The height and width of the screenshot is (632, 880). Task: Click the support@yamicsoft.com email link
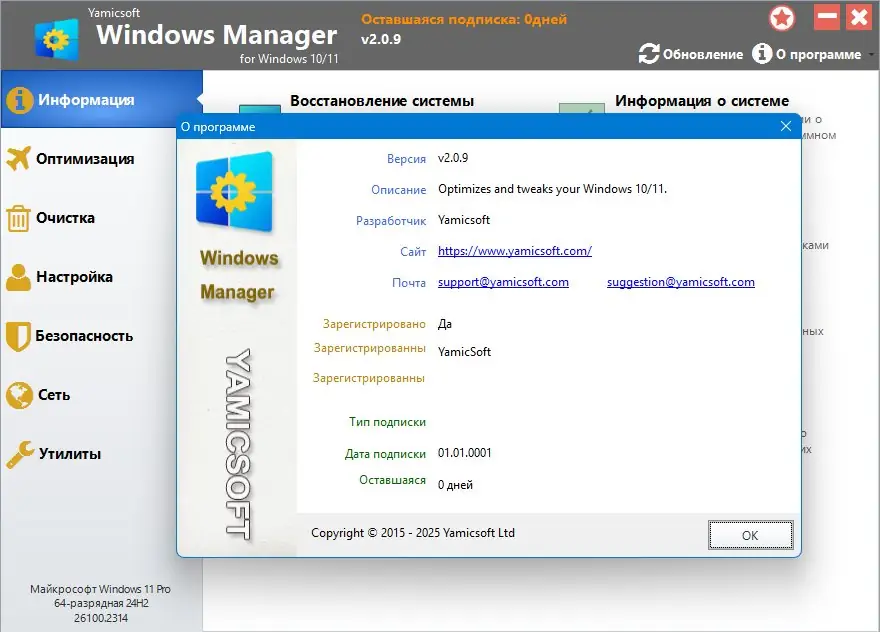click(503, 282)
